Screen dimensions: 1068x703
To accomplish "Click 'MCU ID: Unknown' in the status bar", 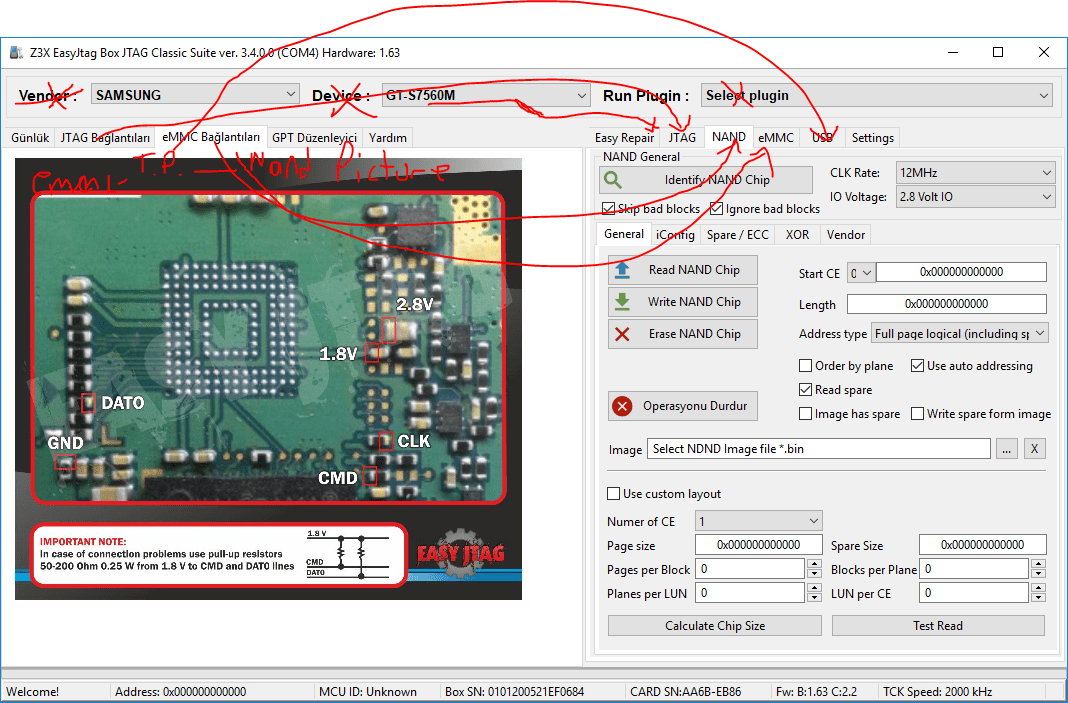I will (x=368, y=691).
